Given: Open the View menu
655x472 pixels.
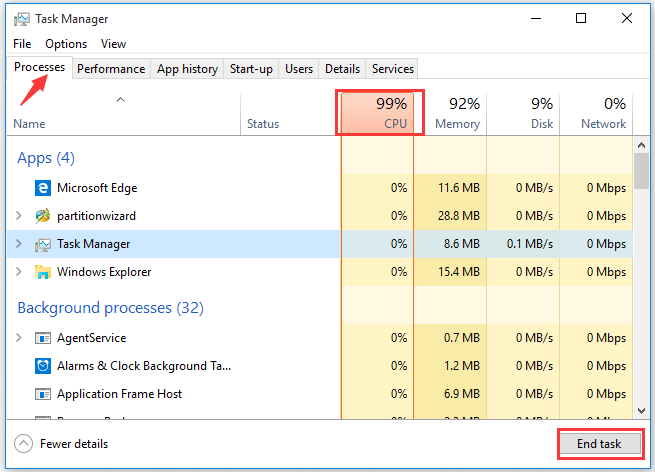Looking at the screenshot, I should click(x=113, y=44).
